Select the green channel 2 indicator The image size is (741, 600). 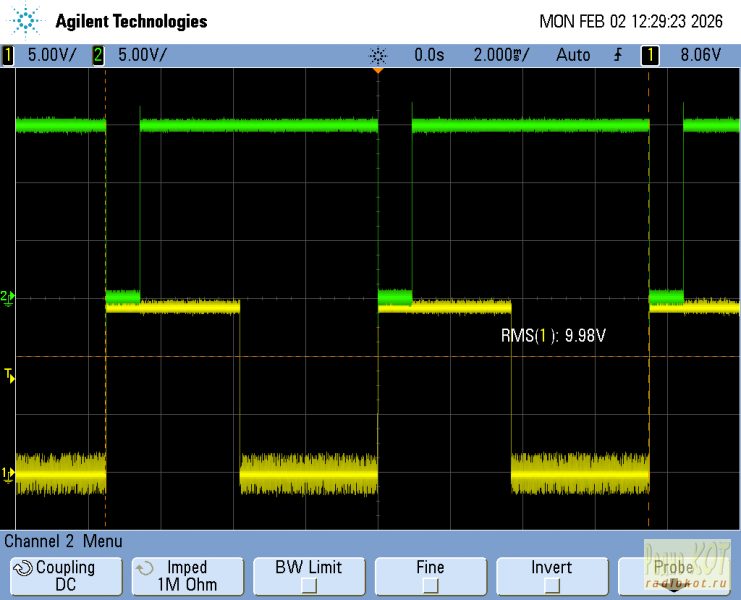click(98, 55)
